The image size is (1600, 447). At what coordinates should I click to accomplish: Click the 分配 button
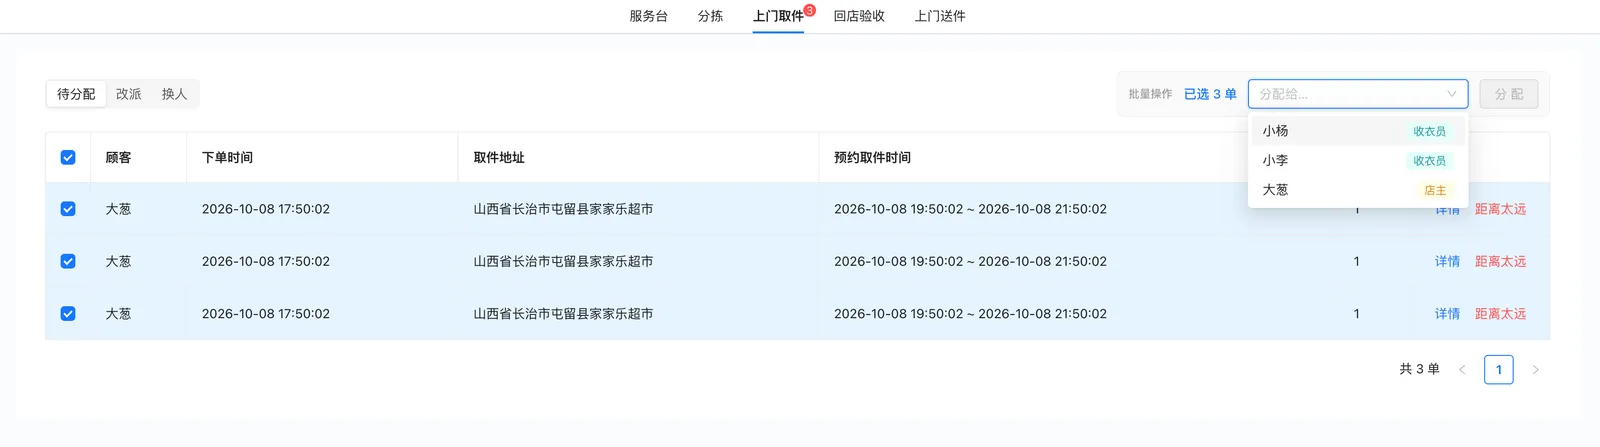click(1509, 94)
